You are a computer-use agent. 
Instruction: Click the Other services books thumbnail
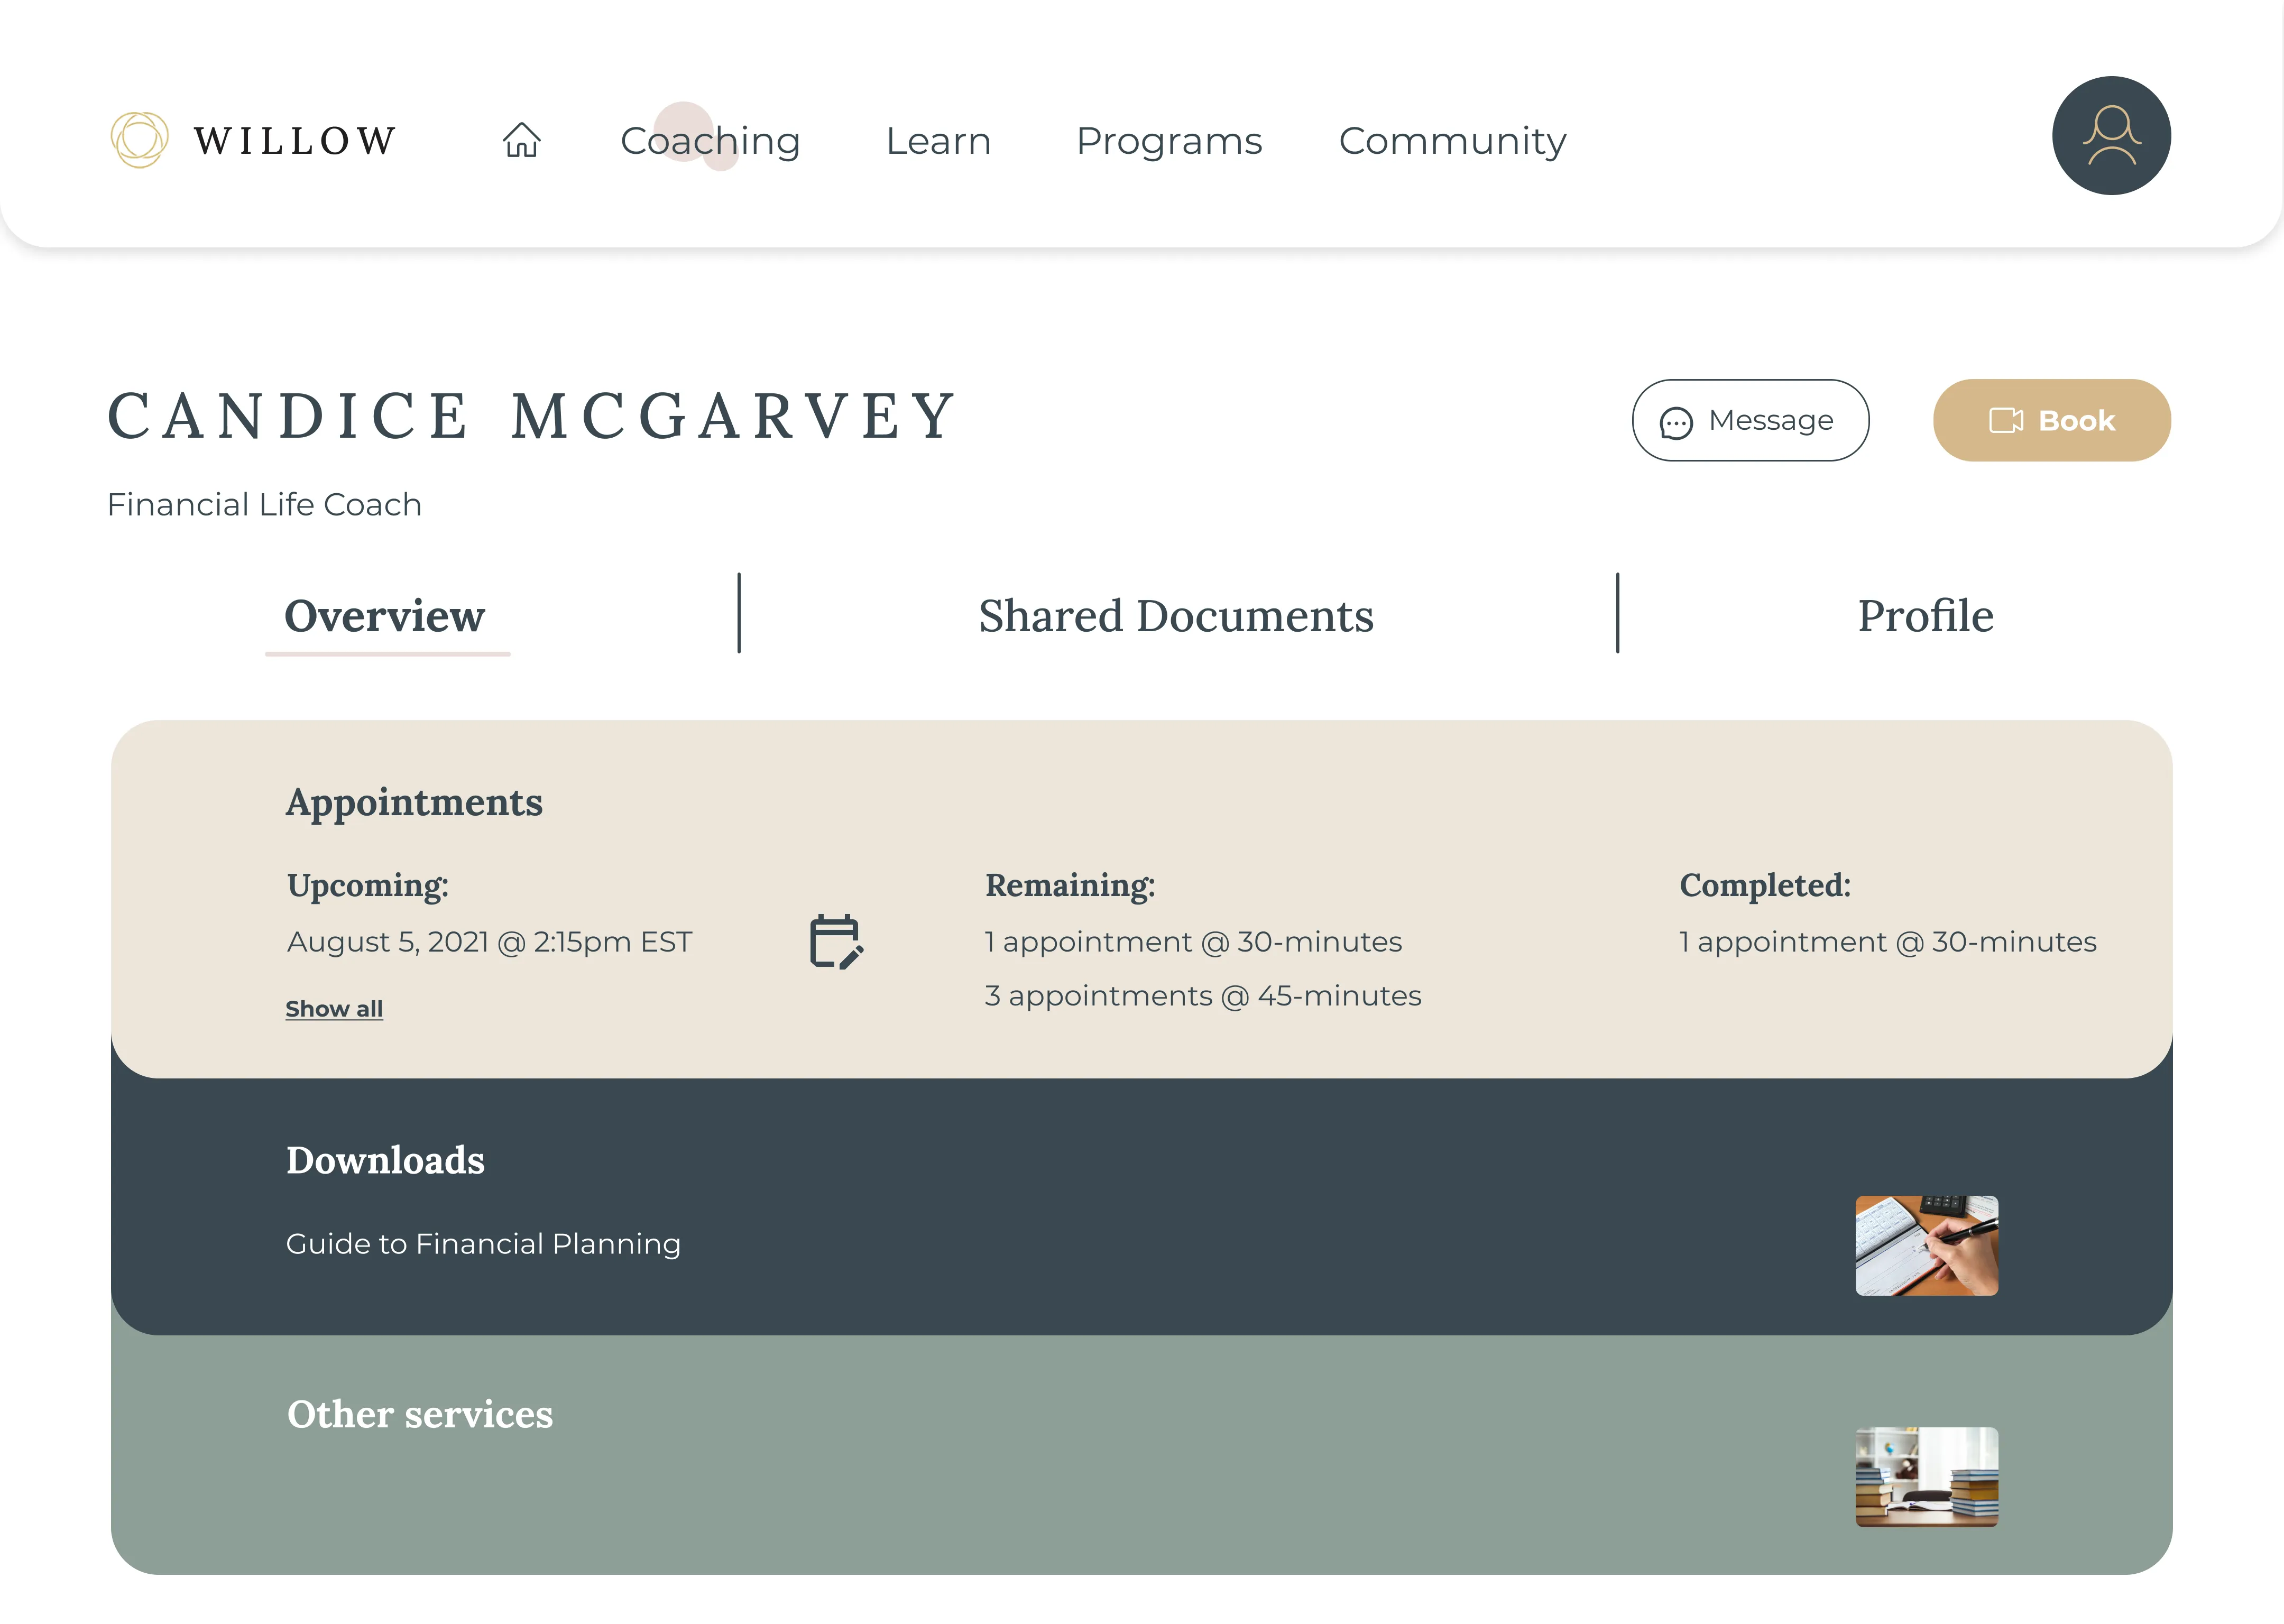coord(1926,1476)
